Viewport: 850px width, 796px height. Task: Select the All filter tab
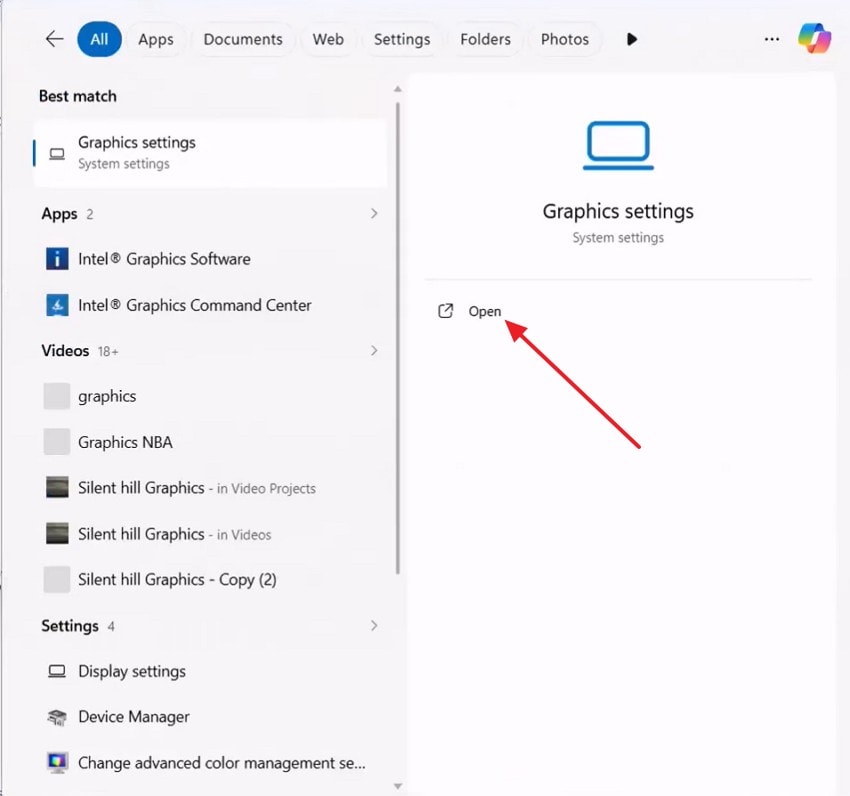pos(99,39)
